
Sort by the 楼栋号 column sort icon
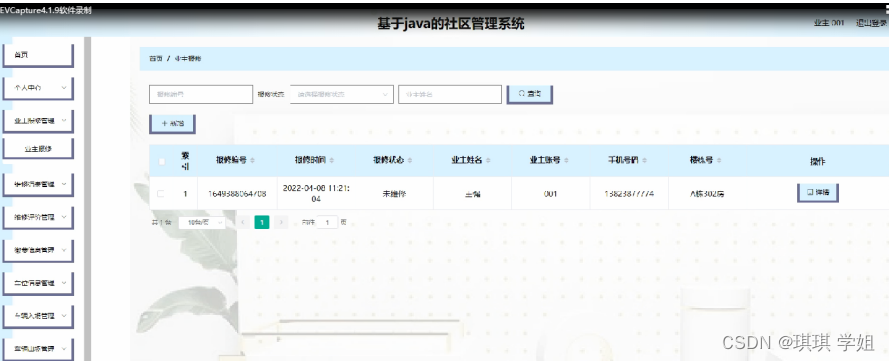pyautogui.click(x=719, y=161)
